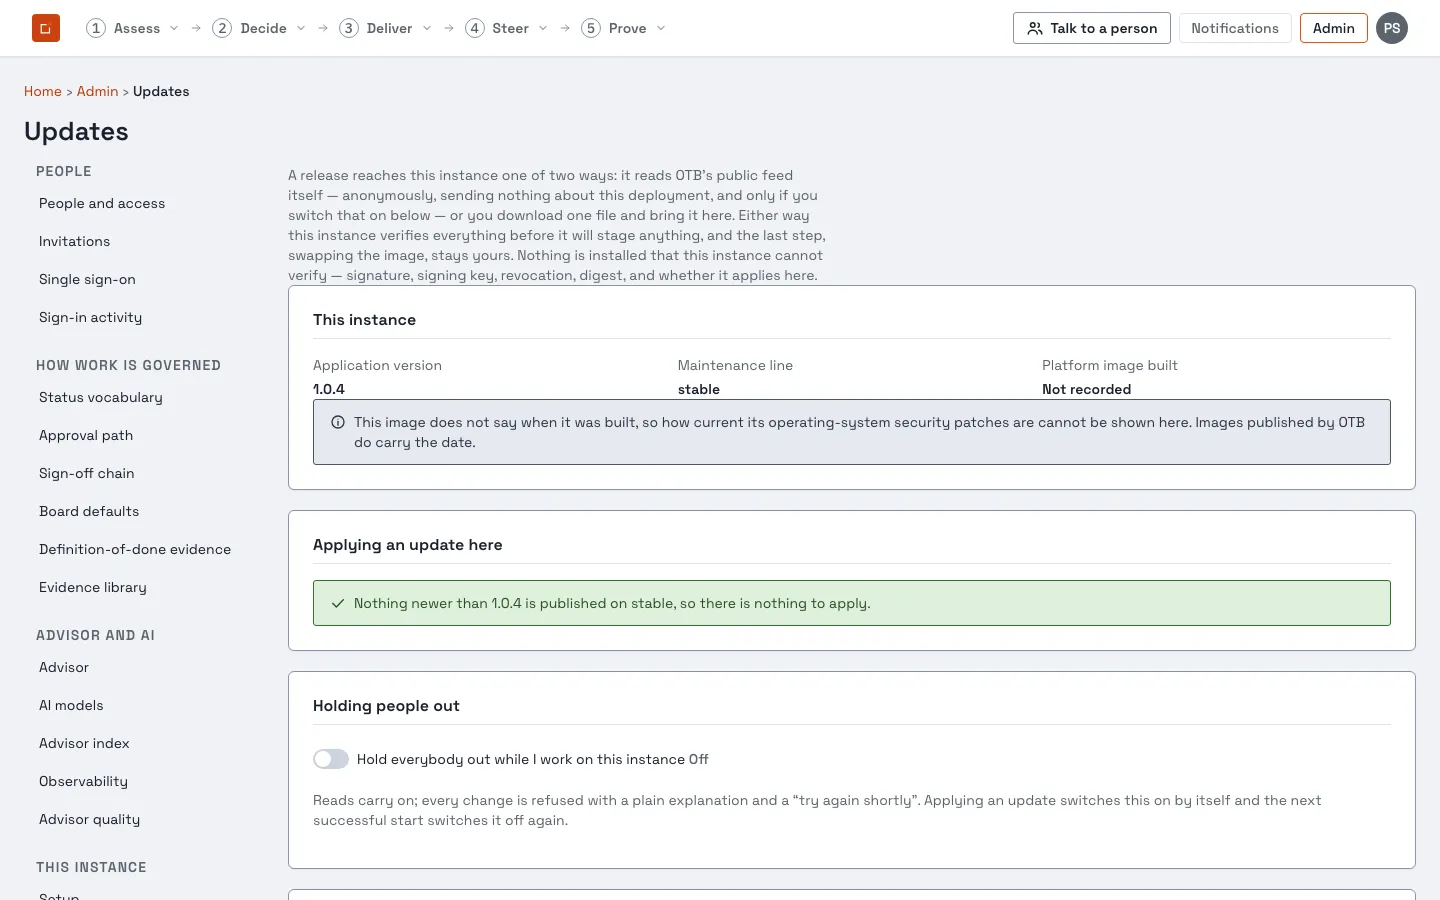Toggle the hold everybody out switch

[331, 759]
